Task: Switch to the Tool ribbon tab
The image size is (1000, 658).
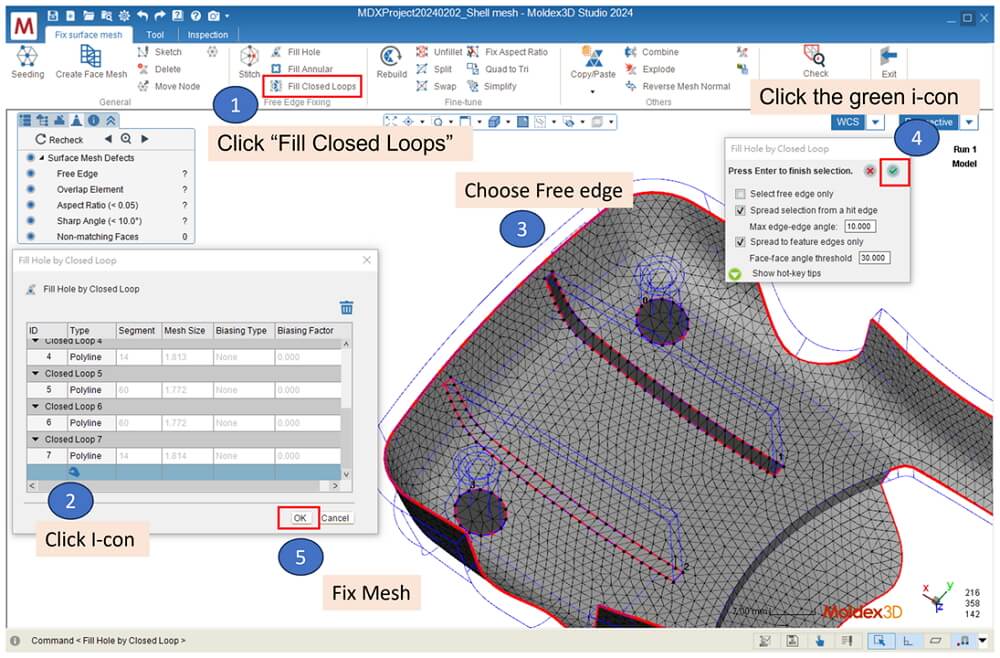Action: [154, 35]
